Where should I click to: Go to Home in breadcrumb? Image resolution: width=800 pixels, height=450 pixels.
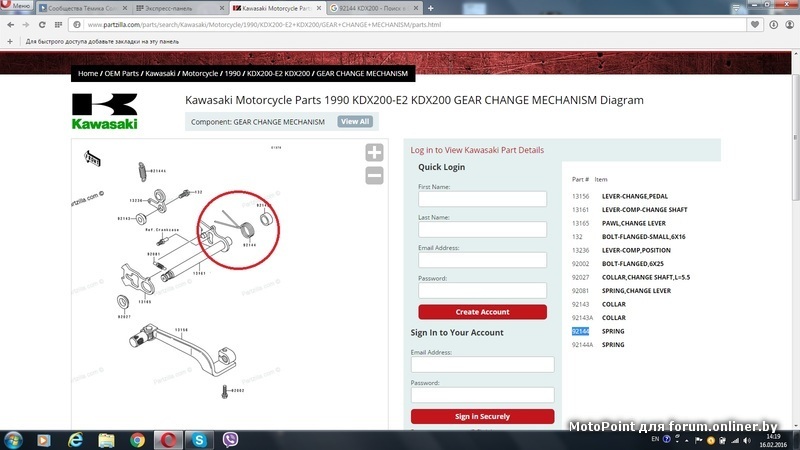tap(88, 73)
